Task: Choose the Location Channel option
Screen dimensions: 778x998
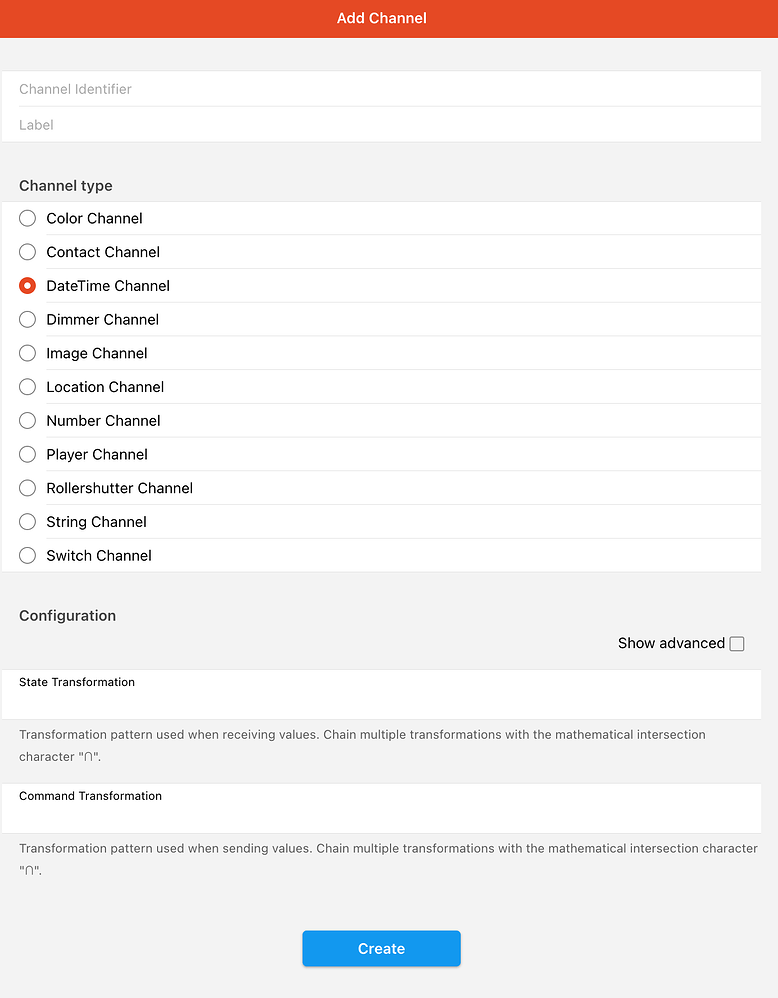Action: [x=28, y=387]
